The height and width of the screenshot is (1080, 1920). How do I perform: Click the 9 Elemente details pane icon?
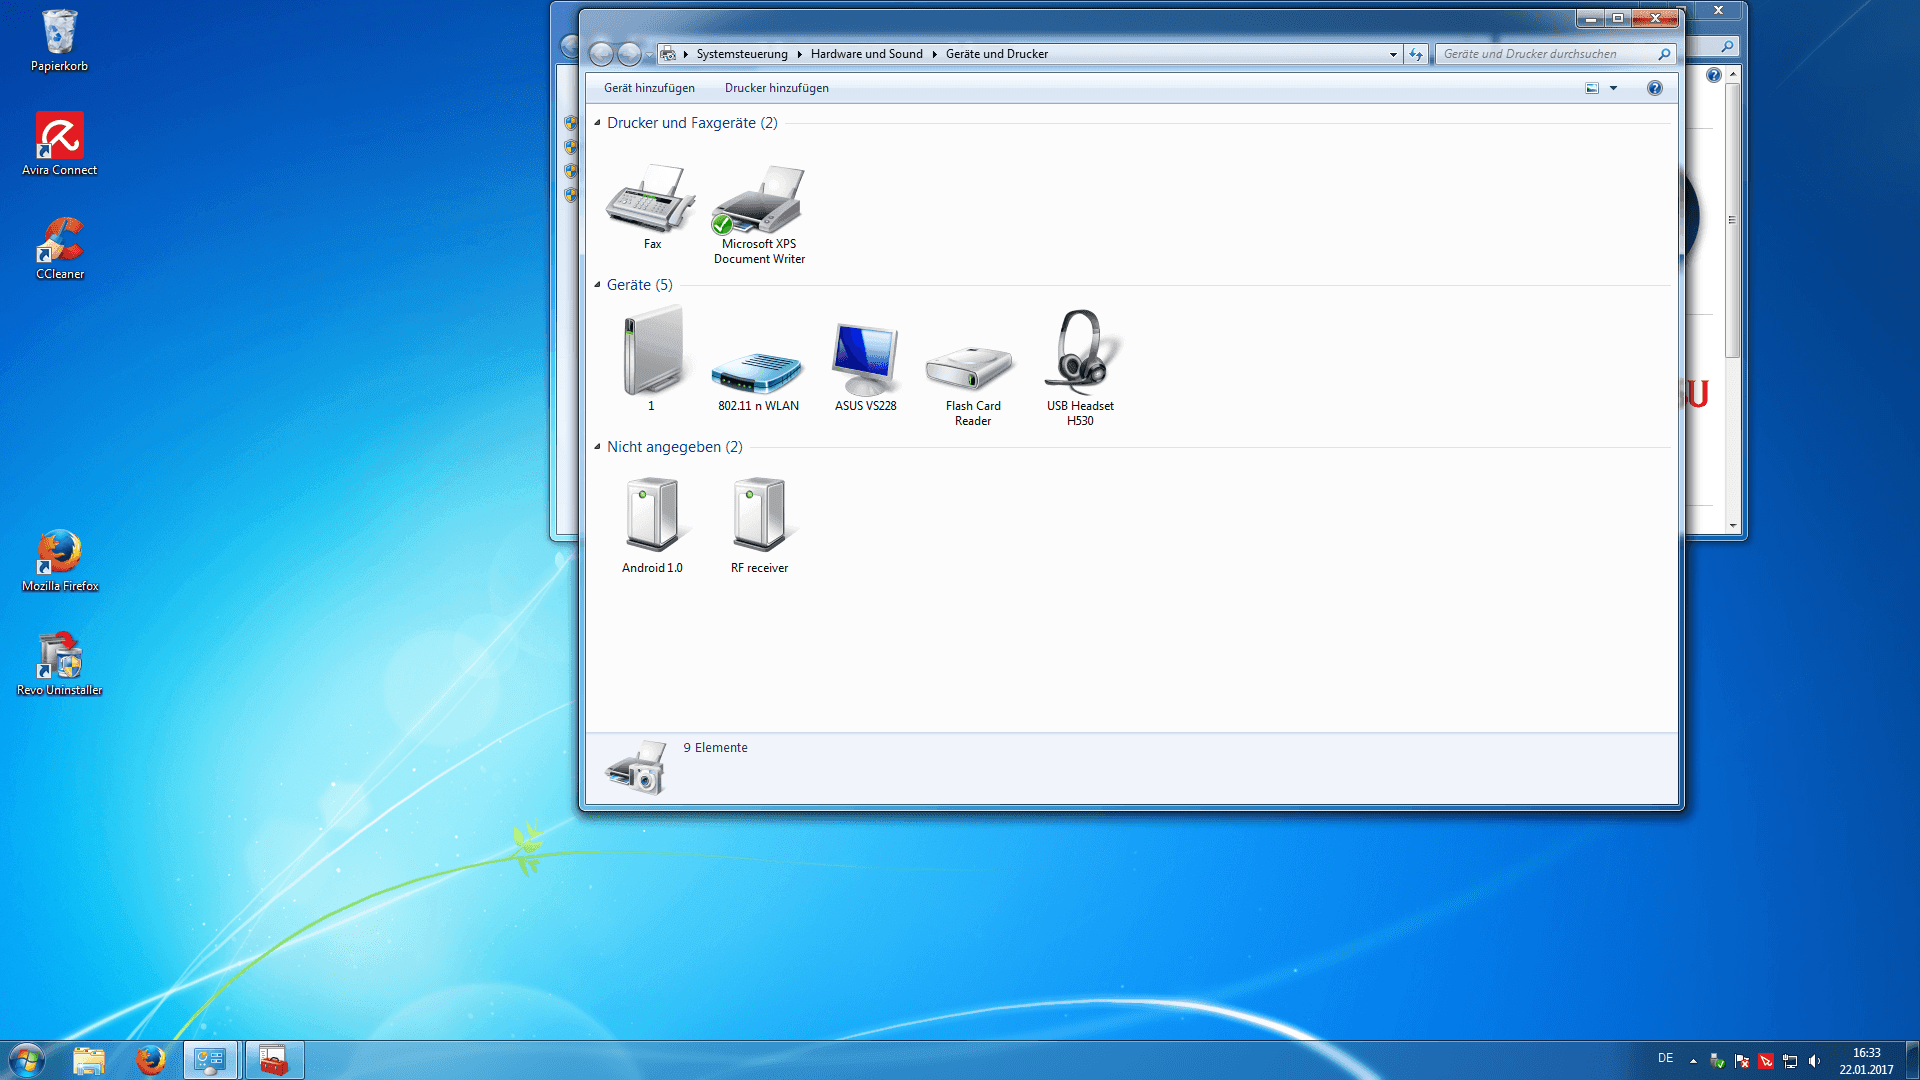(x=635, y=768)
